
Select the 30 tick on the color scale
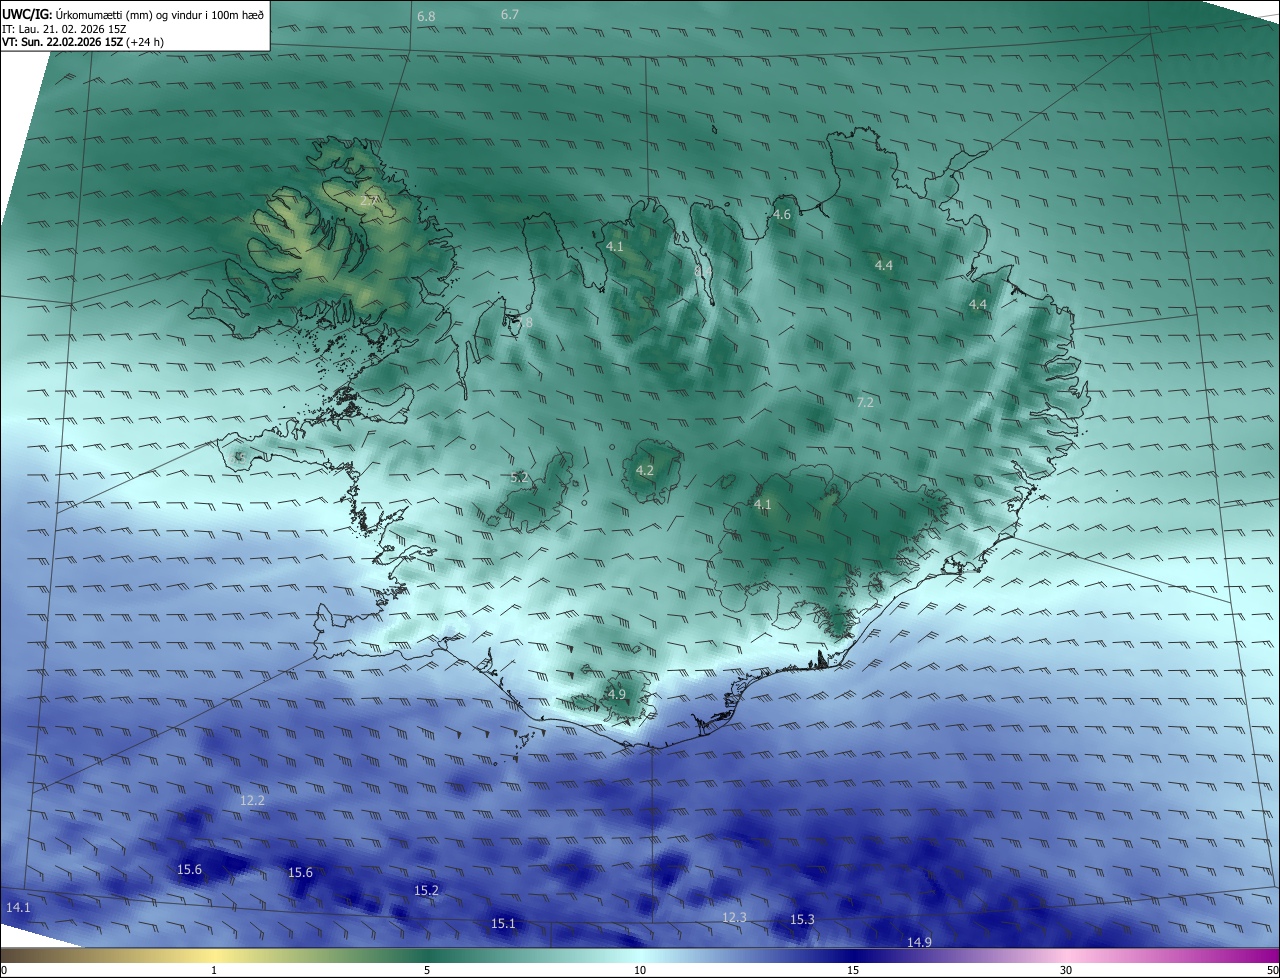[x=1066, y=970]
